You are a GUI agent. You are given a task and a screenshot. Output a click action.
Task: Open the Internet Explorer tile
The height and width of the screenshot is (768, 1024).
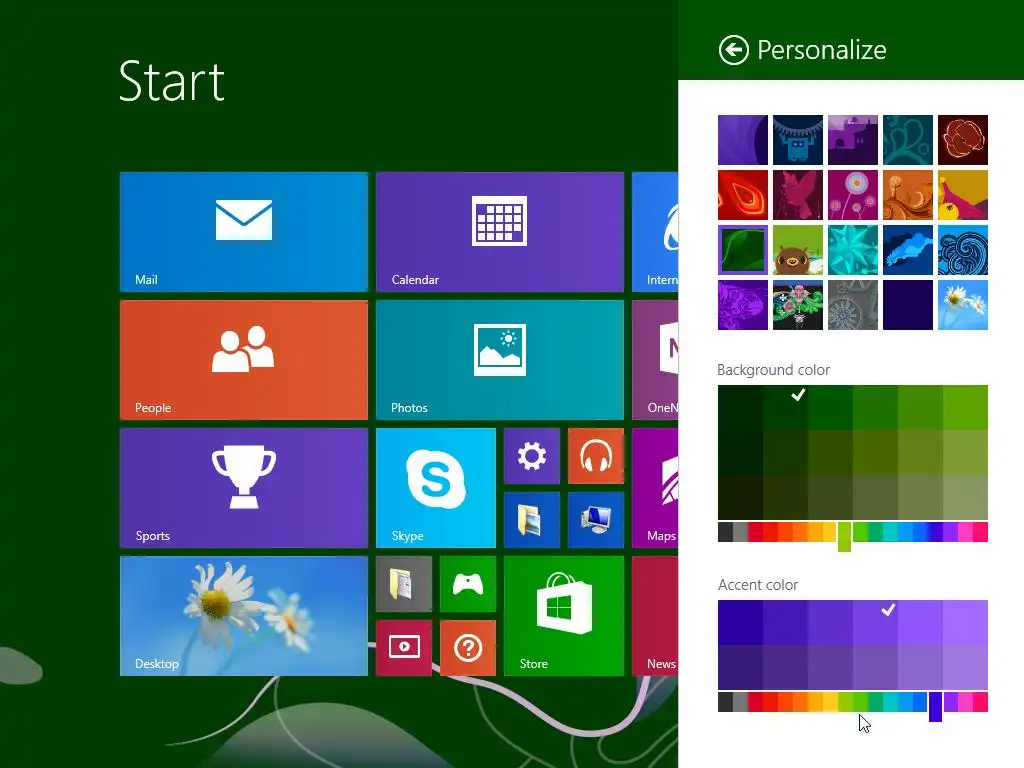coord(655,232)
